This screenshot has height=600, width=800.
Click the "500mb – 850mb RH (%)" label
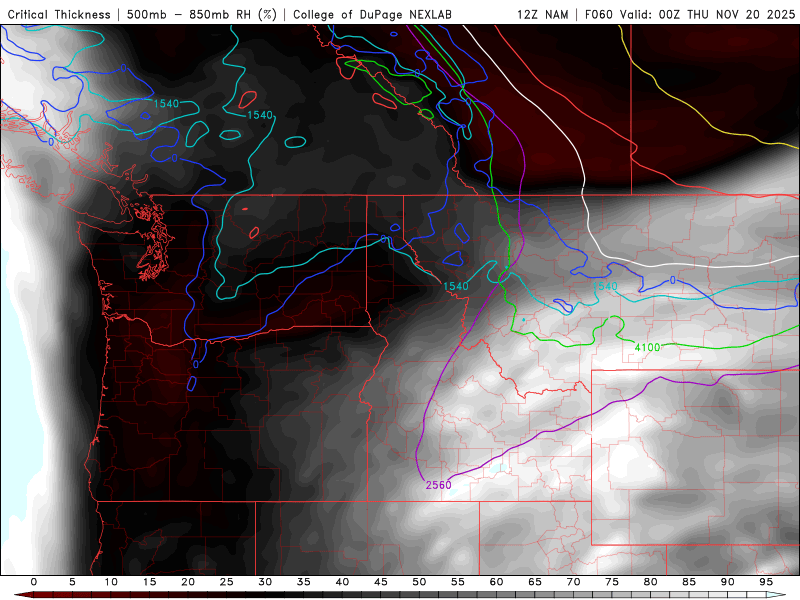point(202,15)
